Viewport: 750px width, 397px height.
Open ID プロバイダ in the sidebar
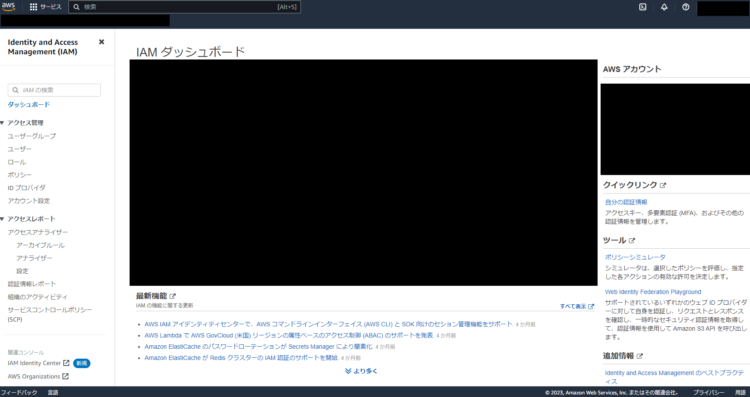pos(27,188)
